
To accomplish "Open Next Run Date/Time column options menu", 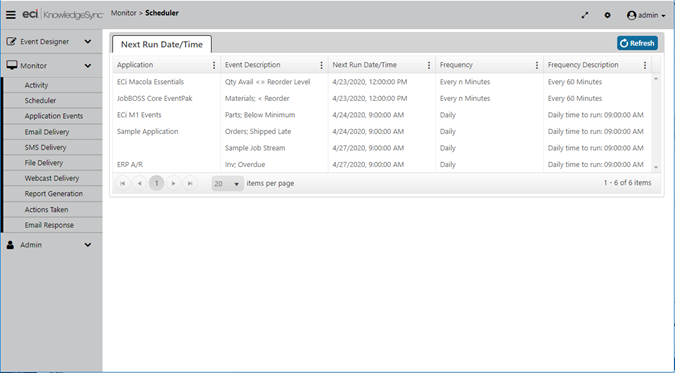I will [x=429, y=65].
